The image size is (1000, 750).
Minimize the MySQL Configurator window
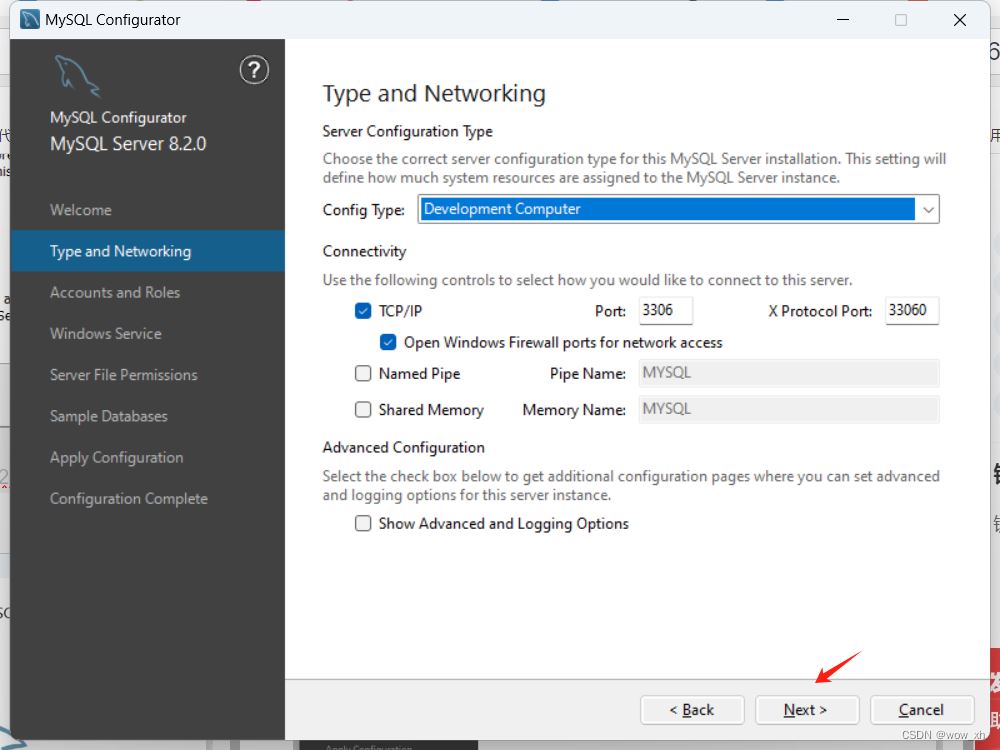coord(843,20)
